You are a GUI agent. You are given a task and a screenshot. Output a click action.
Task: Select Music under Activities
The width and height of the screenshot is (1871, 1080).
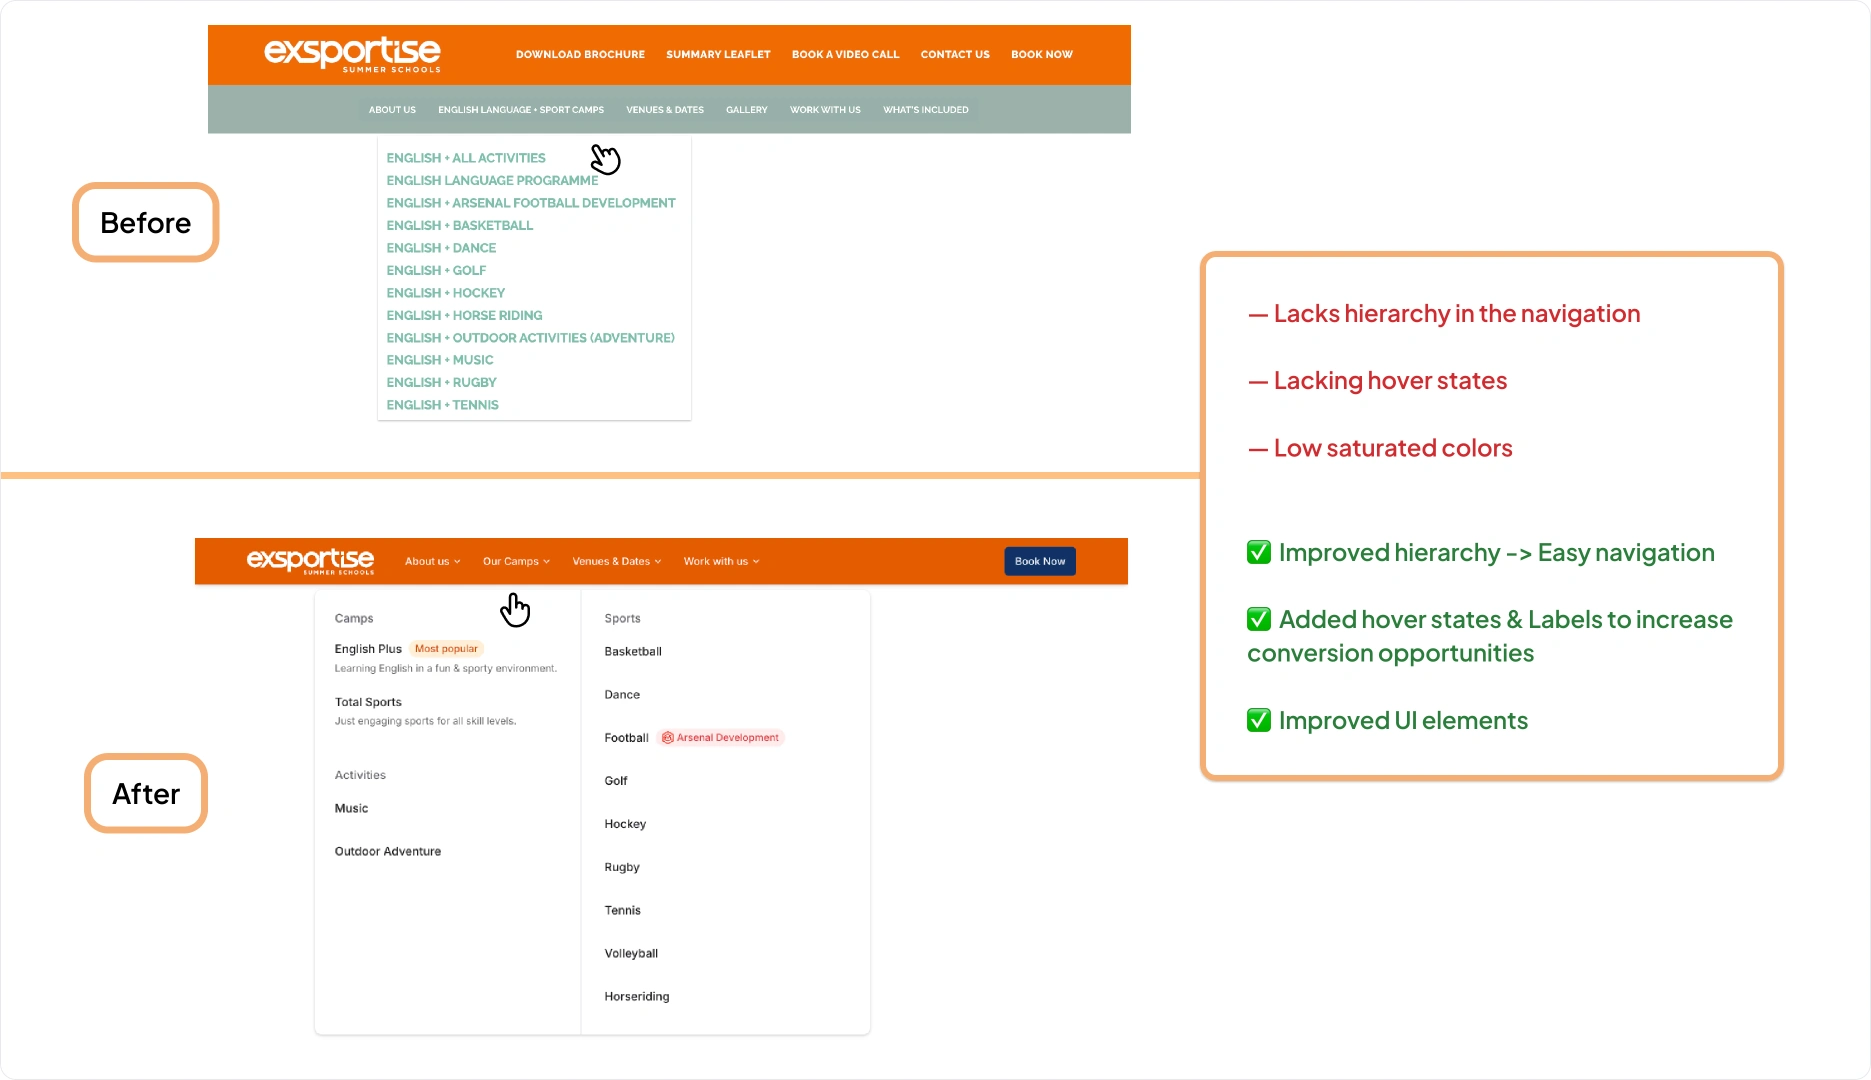[351, 808]
